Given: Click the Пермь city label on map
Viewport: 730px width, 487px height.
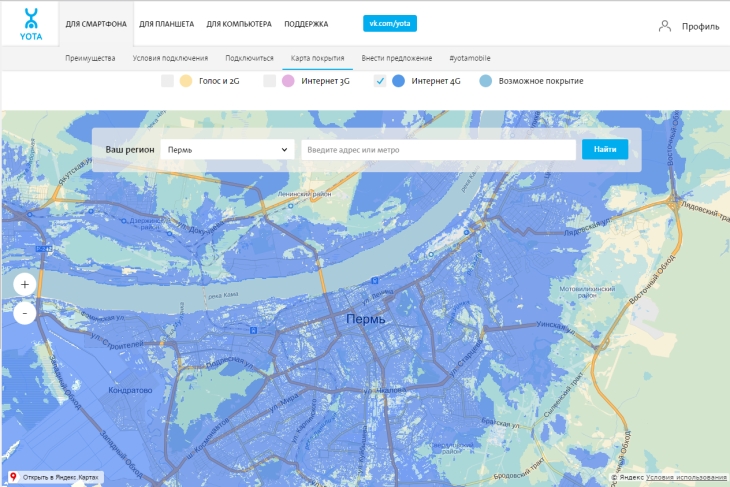Looking at the screenshot, I should point(365,319).
